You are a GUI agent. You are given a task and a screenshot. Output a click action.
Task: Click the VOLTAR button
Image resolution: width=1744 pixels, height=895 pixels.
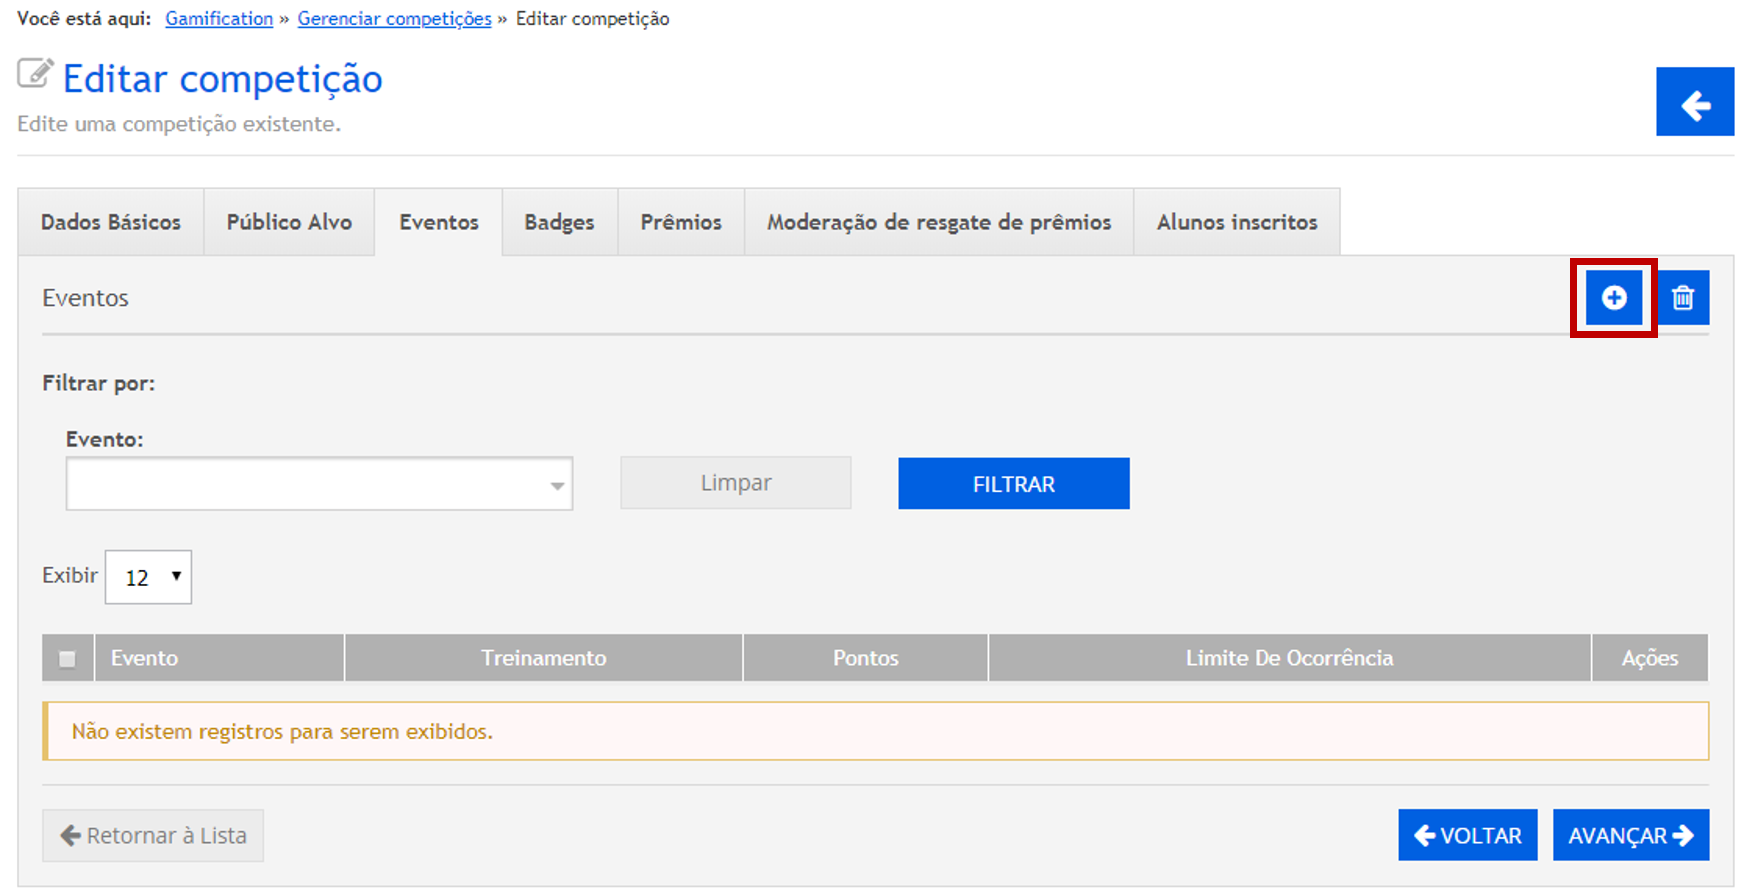[x=1467, y=835]
